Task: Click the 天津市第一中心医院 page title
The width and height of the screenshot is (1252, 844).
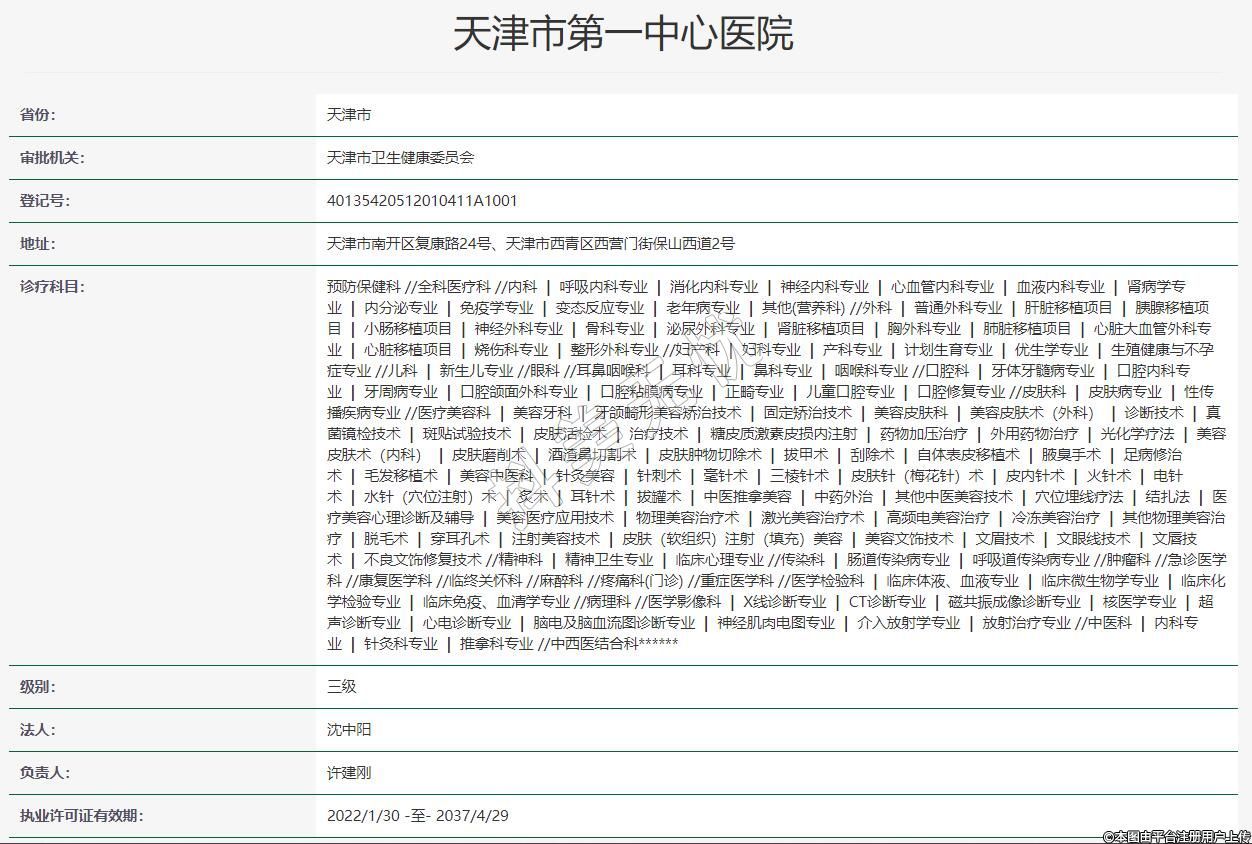Action: pyautogui.click(x=624, y=34)
